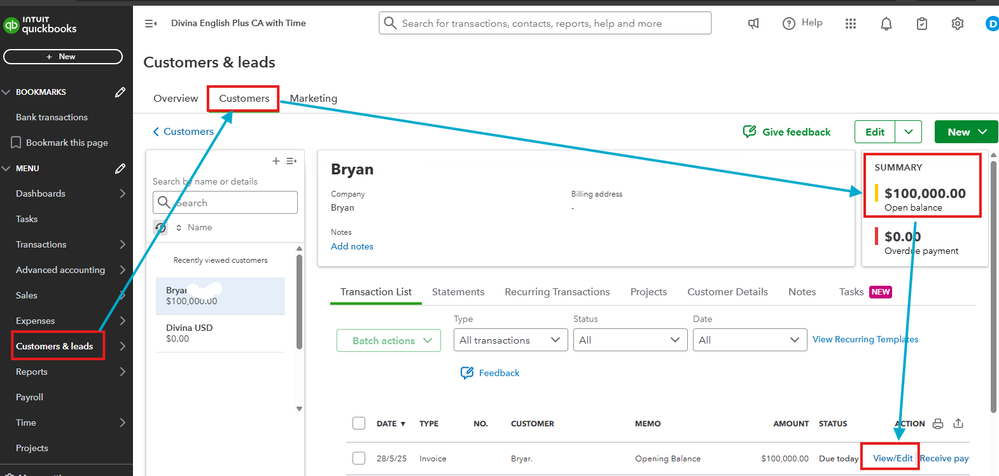Click the plus icon to add customer
This screenshot has width=999, height=476.
(276, 161)
